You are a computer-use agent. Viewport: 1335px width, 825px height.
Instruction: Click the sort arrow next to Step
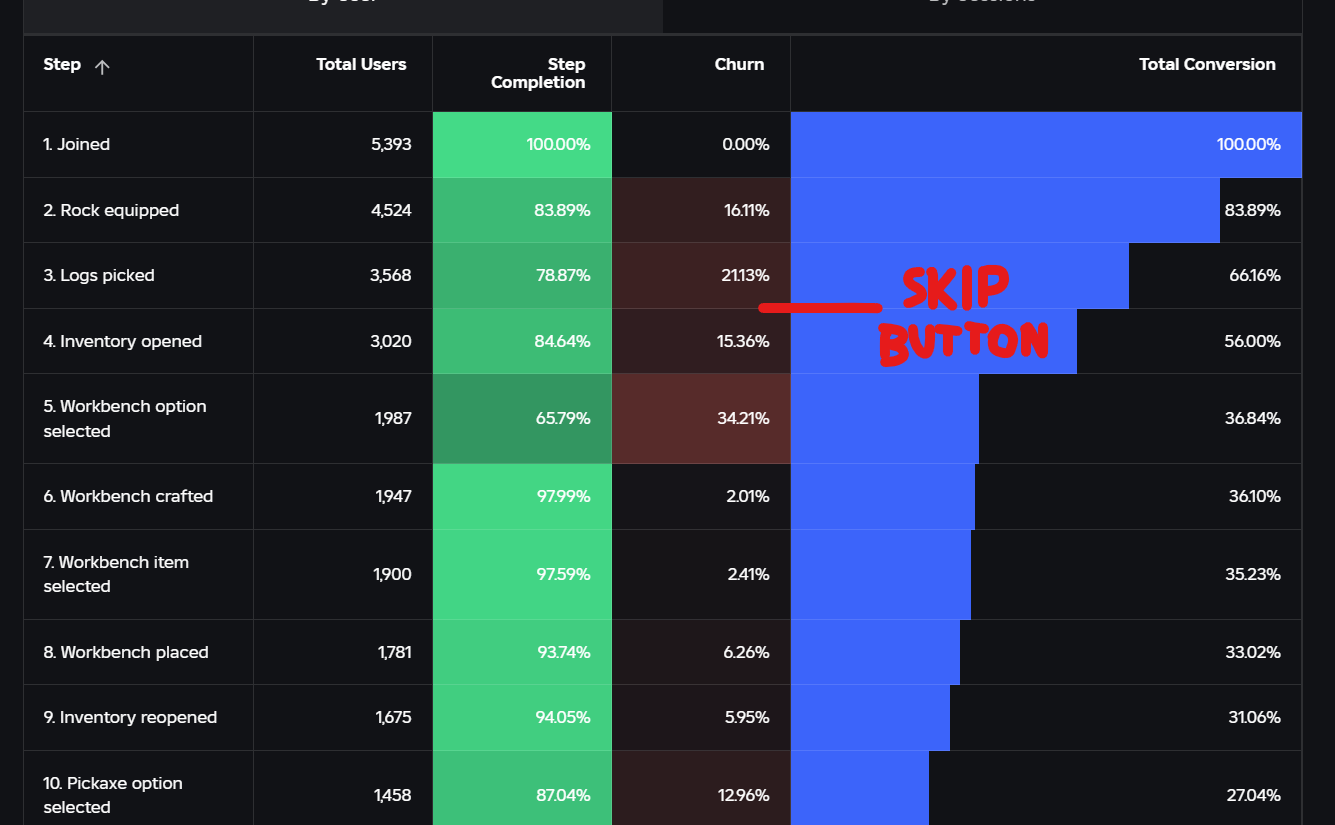point(101,66)
